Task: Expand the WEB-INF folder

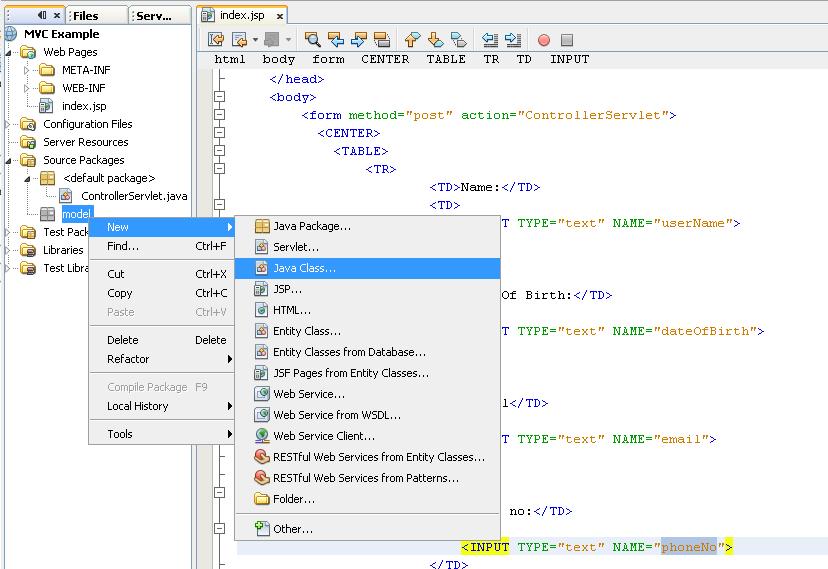Action: pos(26,88)
